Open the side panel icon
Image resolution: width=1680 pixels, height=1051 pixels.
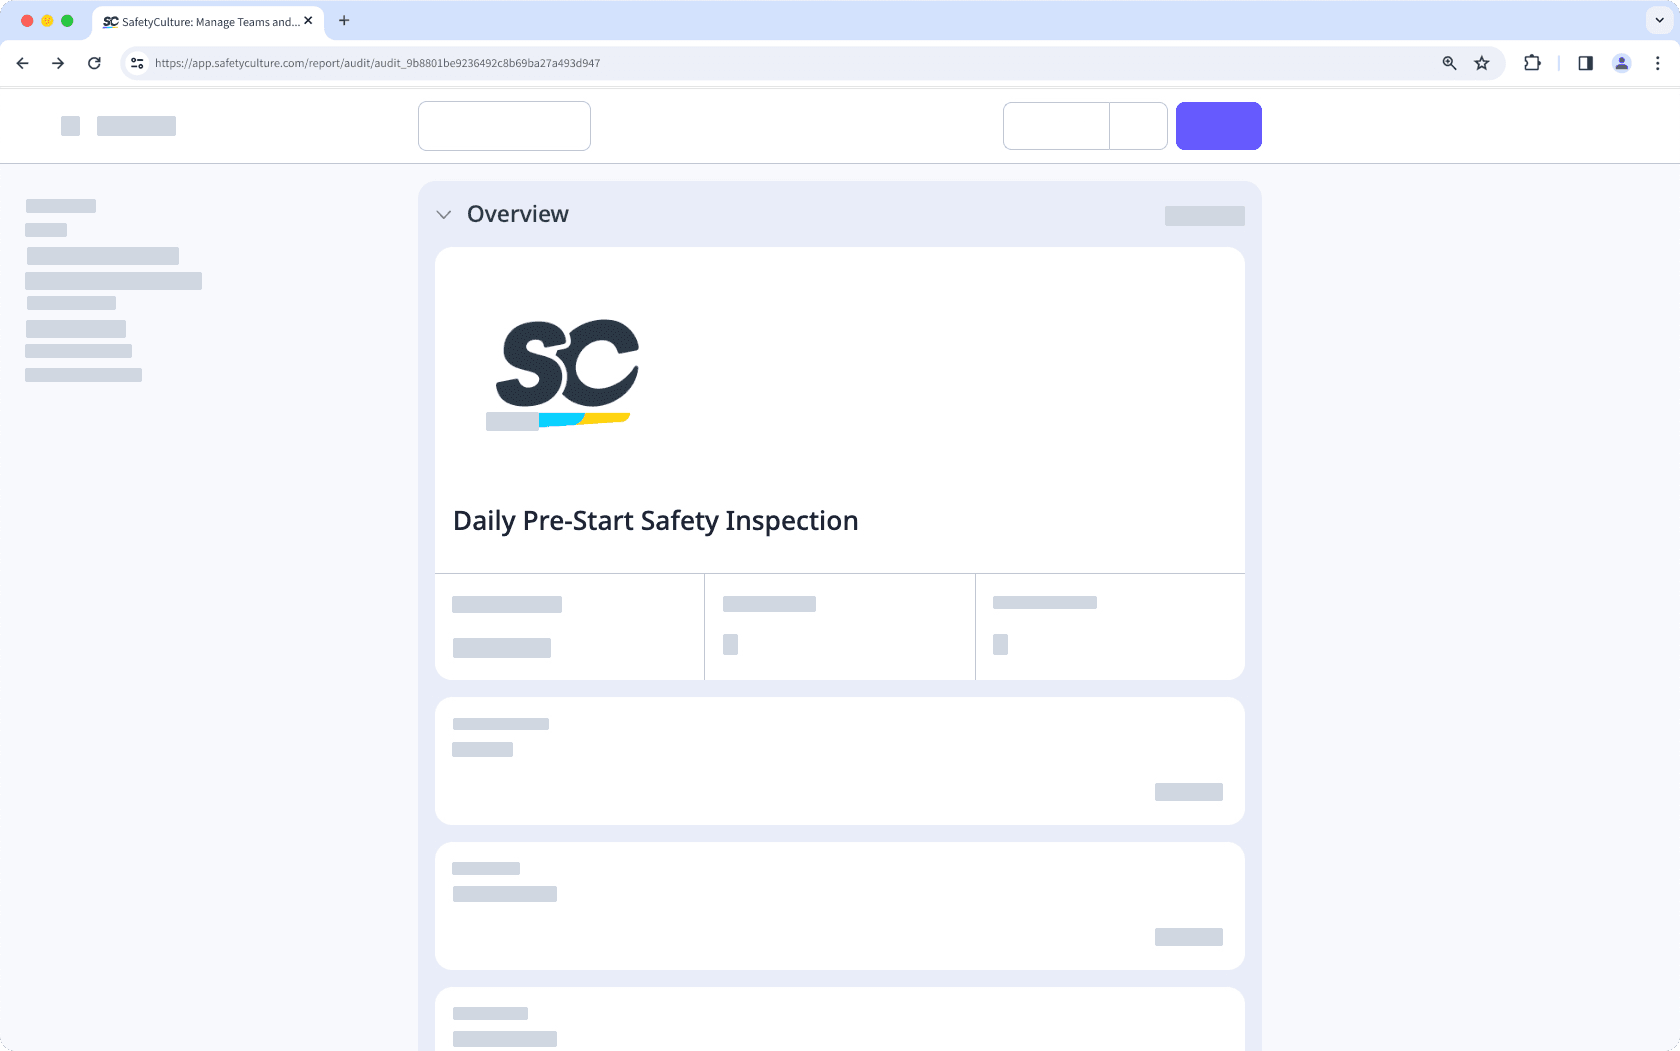coord(1585,63)
